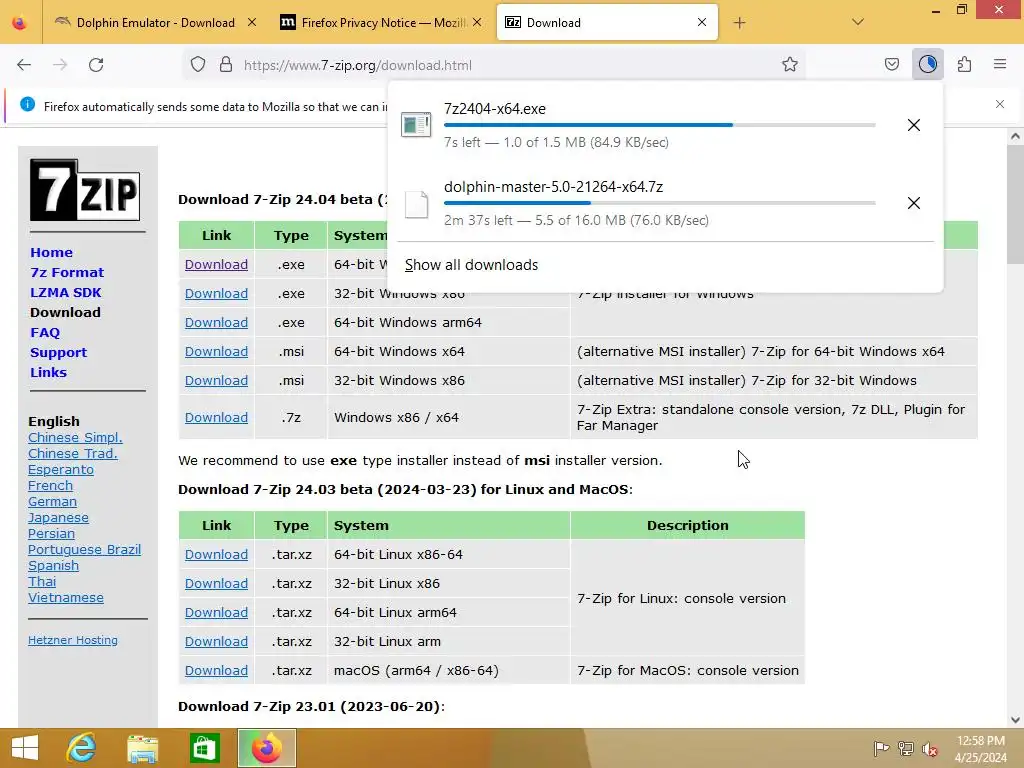Click the dolphin-master download progress bar
The width and height of the screenshot is (1024, 768).
click(x=660, y=203)
